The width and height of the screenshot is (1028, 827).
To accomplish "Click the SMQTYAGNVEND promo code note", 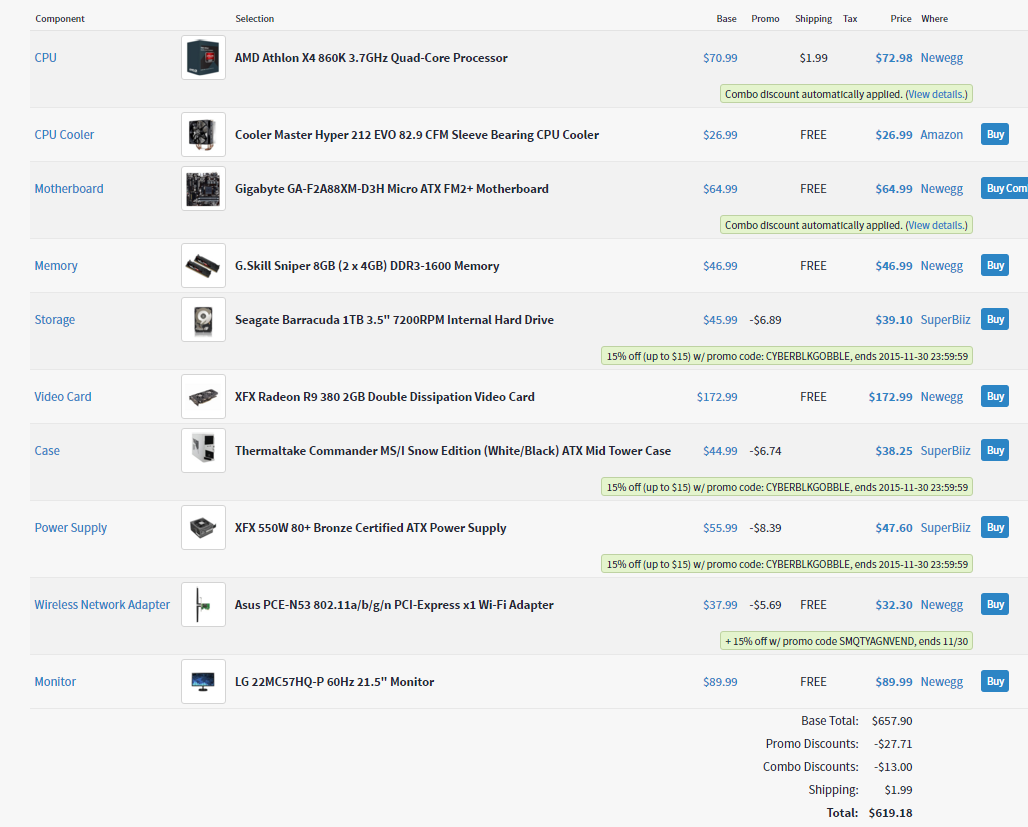I will (x=846, y=641).
